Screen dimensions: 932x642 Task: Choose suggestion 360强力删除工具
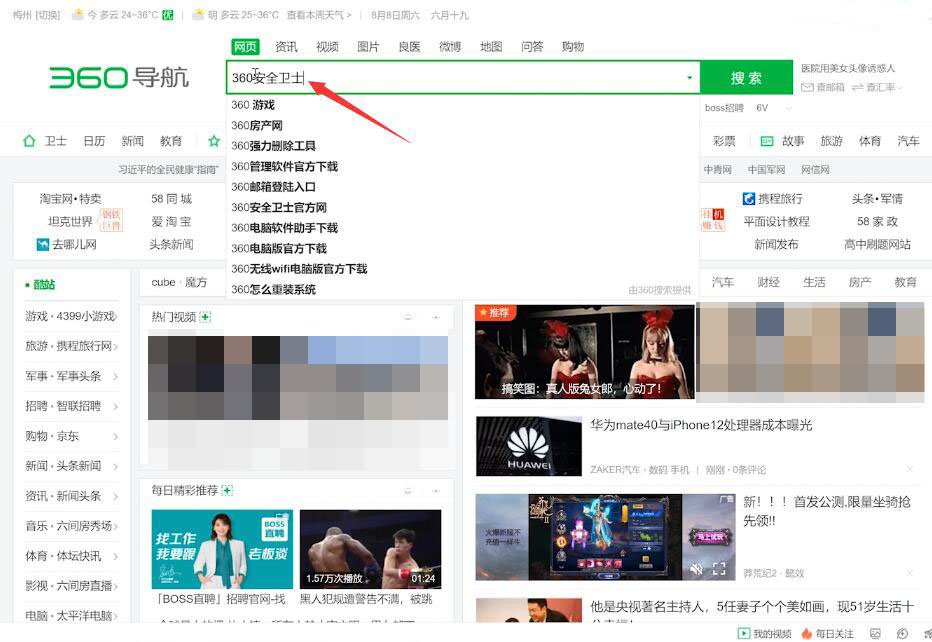tap(273, 146)
